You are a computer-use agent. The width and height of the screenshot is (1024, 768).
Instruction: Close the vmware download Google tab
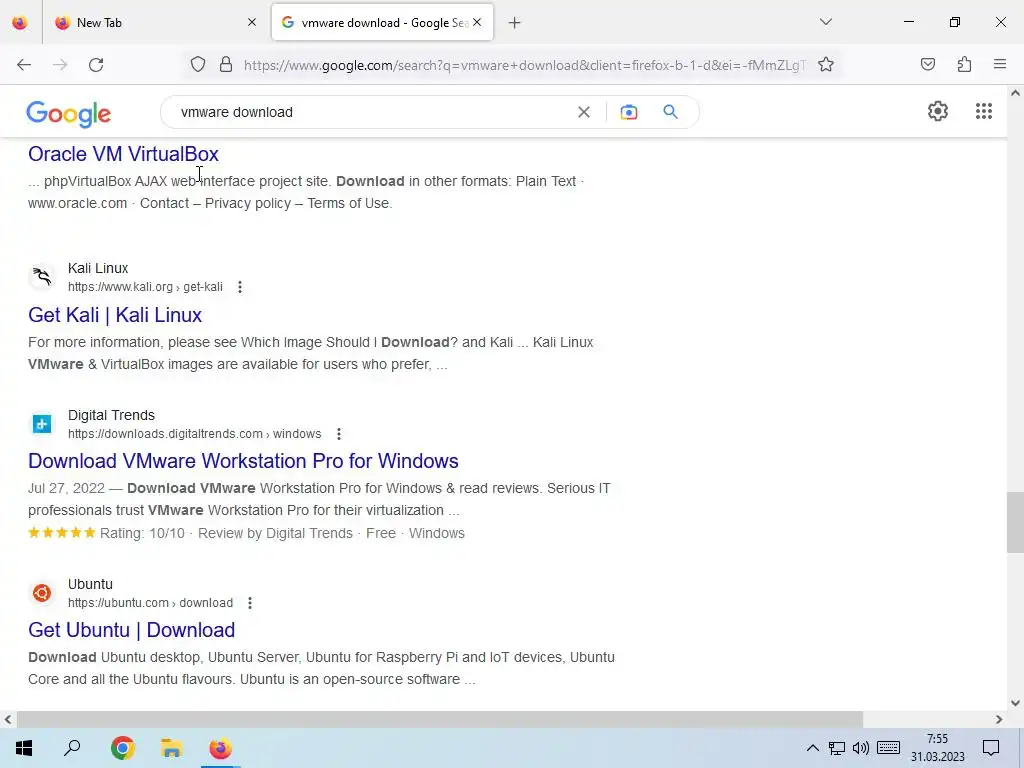pos(477,22)
